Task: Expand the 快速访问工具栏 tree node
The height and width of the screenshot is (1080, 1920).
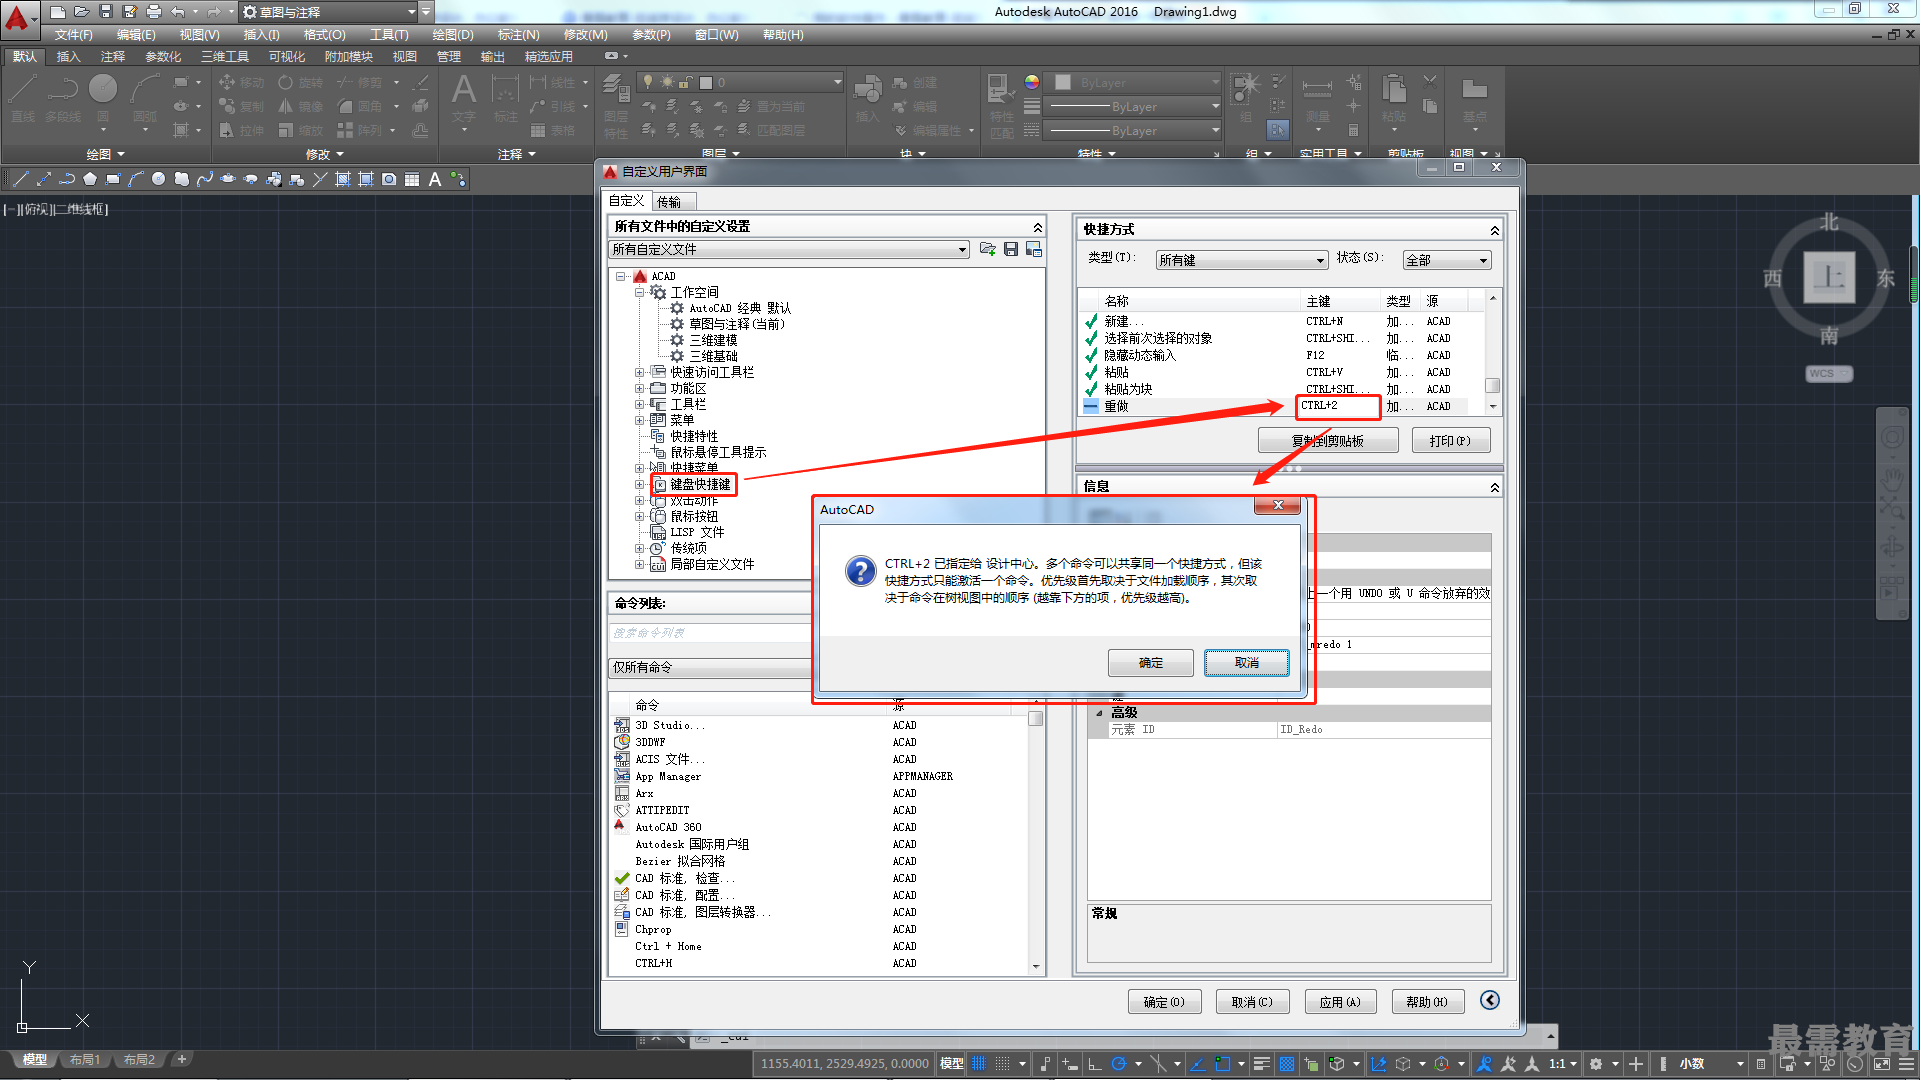Action: (639, 372)
